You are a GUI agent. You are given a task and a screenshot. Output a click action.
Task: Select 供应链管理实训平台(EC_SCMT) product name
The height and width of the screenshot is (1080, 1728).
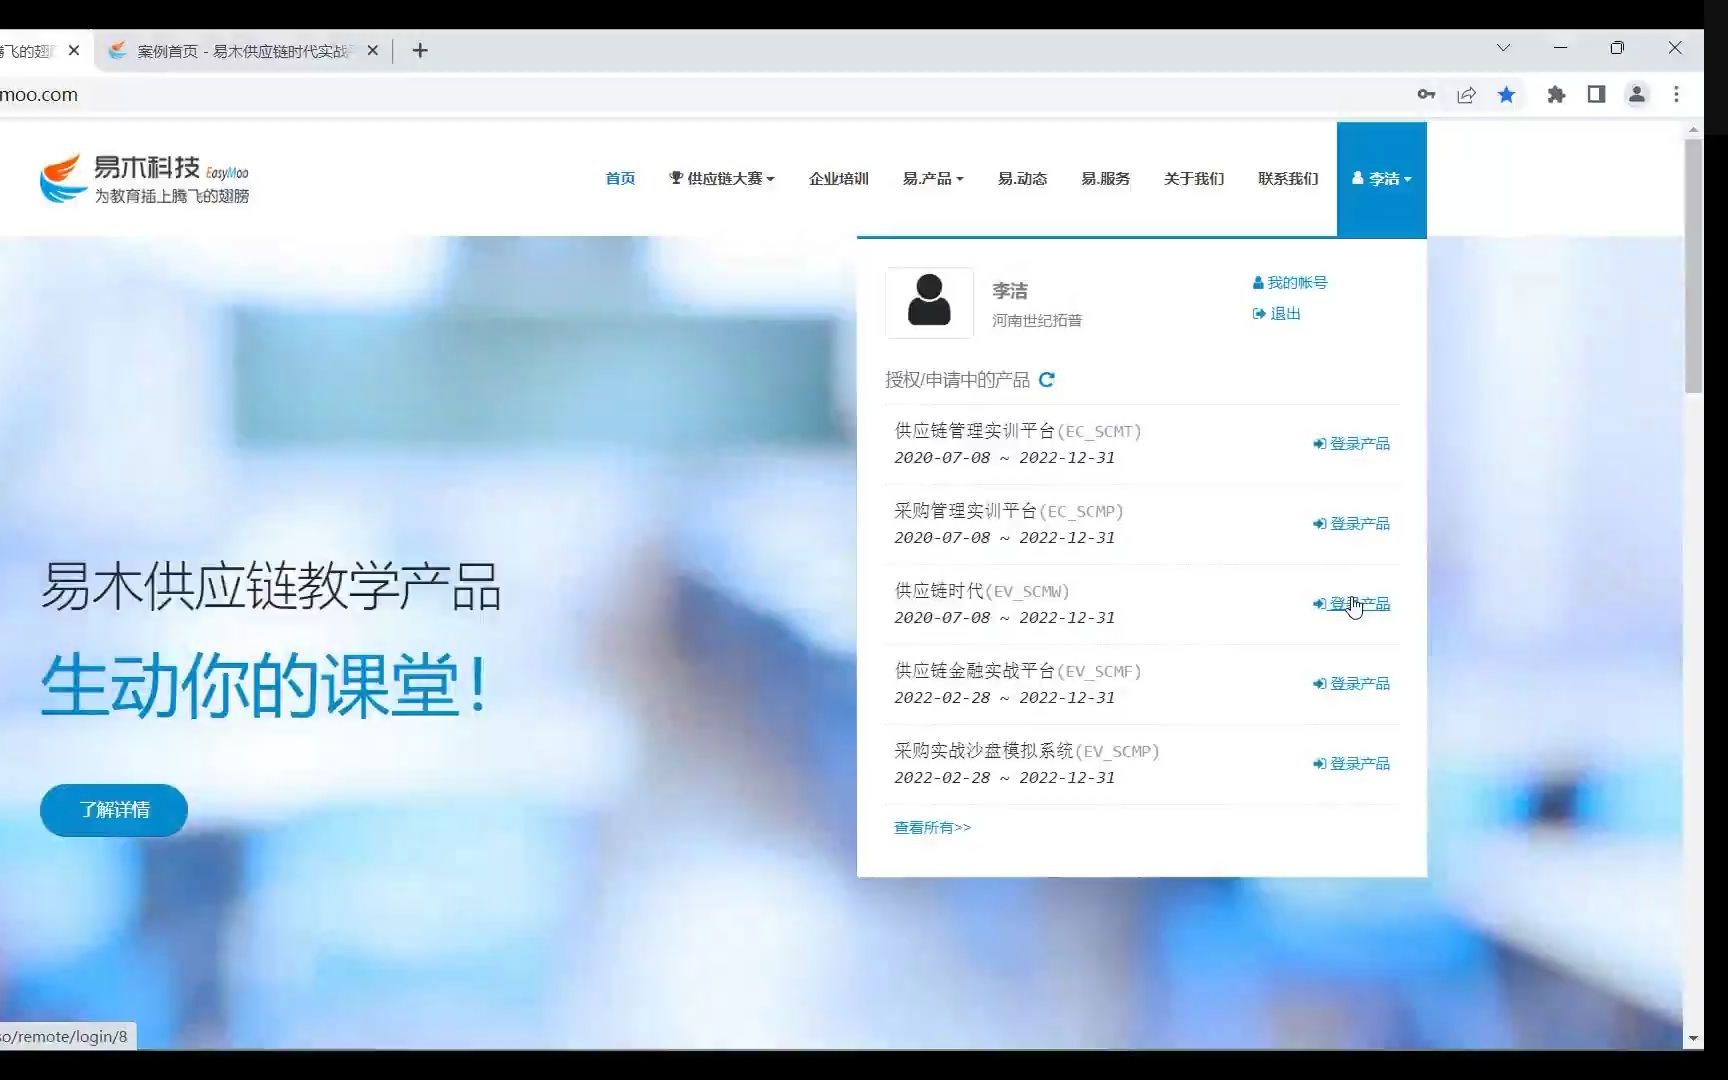(1017, 431)
